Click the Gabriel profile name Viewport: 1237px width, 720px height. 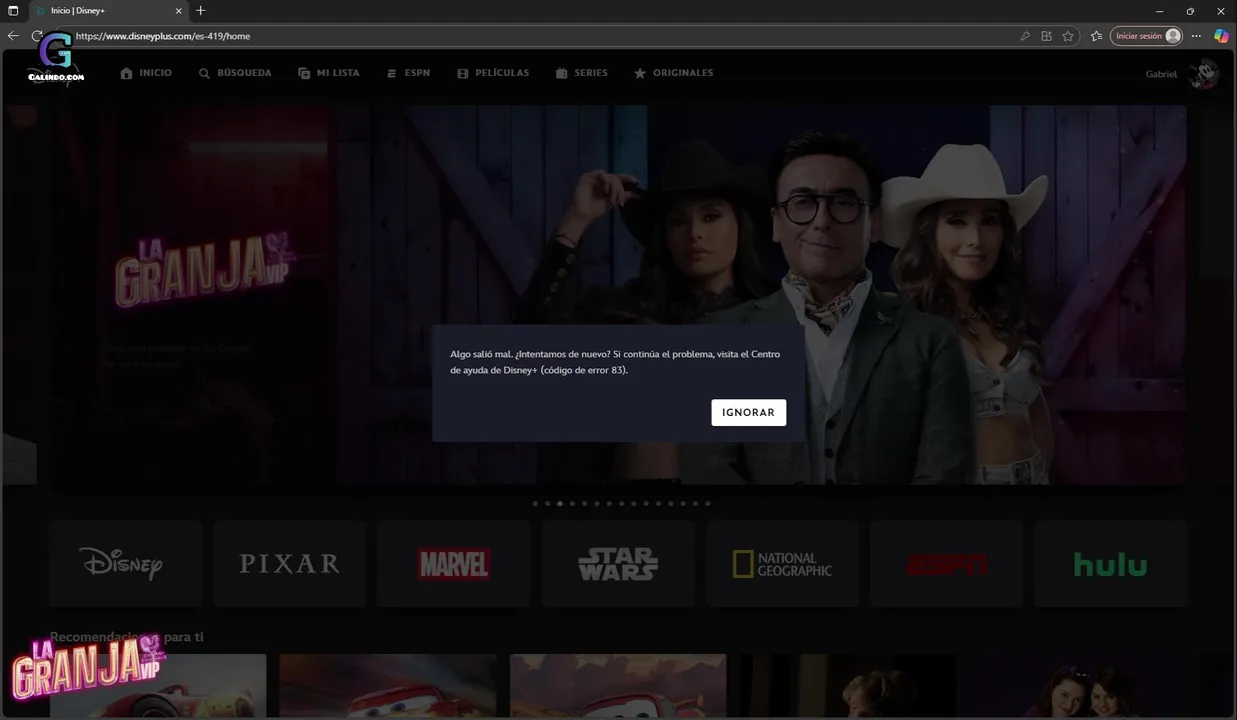pos(1161,74)
